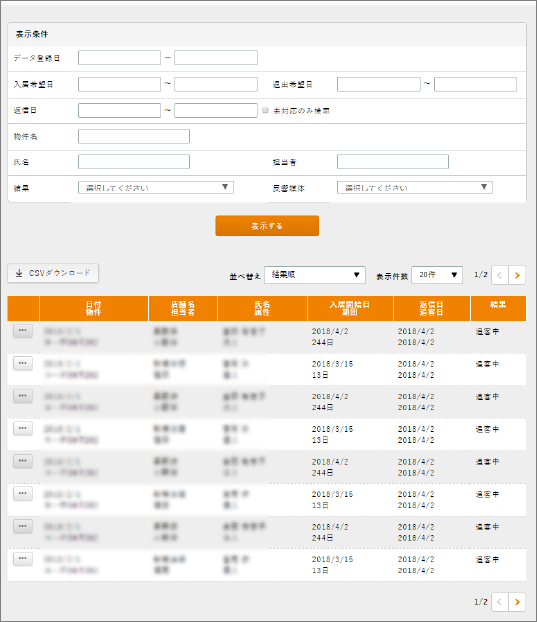537x622 pixels.
Task: Open the 並べ替え sort order dropdown
Action: coord(315,275)
